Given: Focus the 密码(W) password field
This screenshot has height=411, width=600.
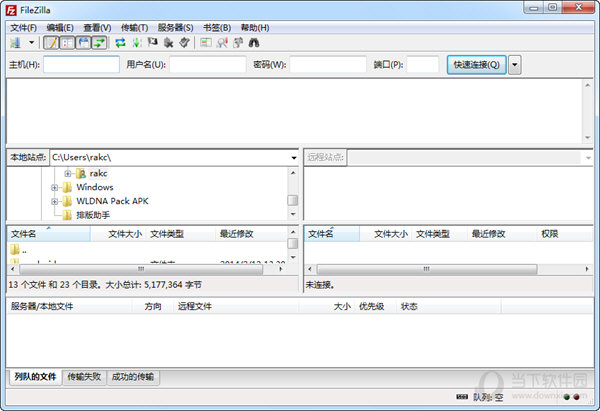Looking at the screenshot, I should 328,64.
